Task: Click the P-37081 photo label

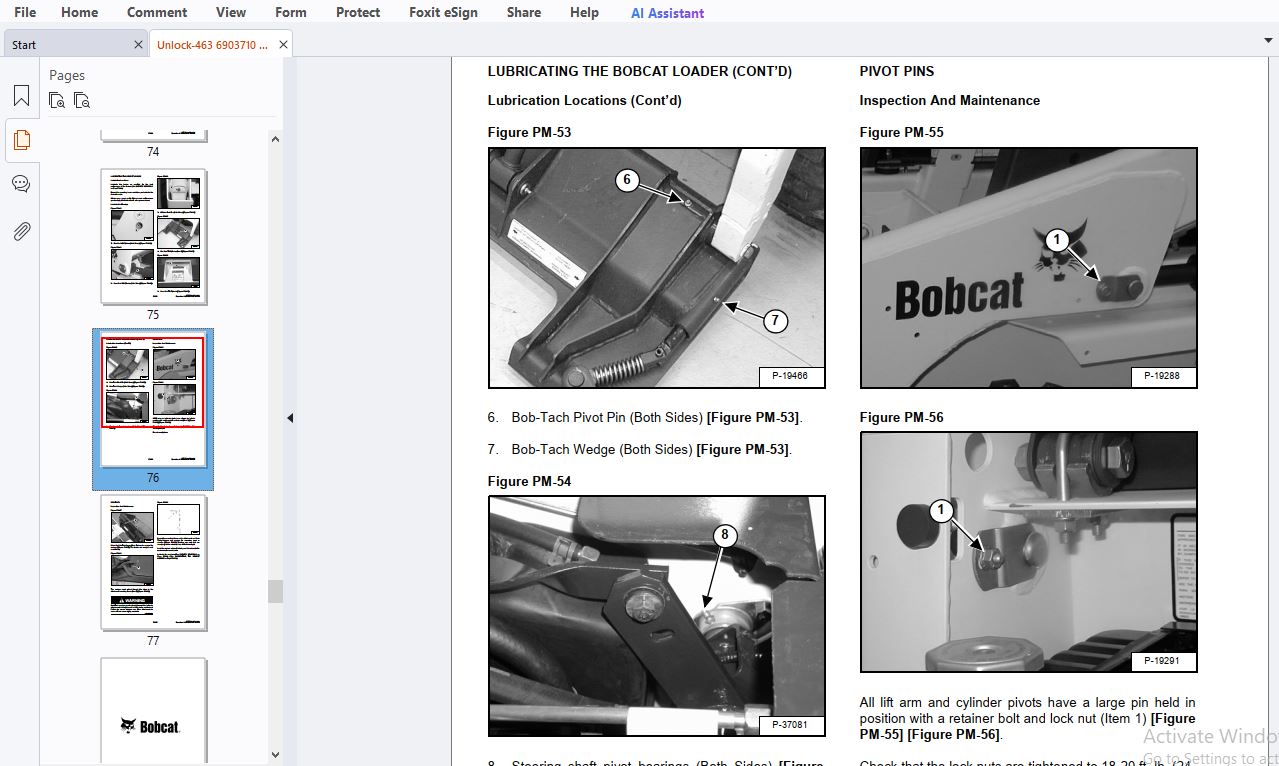Action: point(790,725)
